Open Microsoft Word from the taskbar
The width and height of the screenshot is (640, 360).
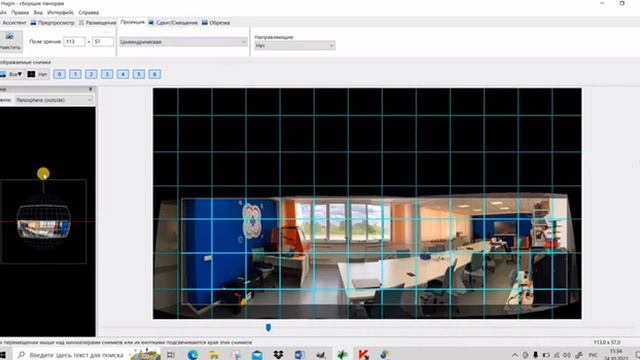300,355
